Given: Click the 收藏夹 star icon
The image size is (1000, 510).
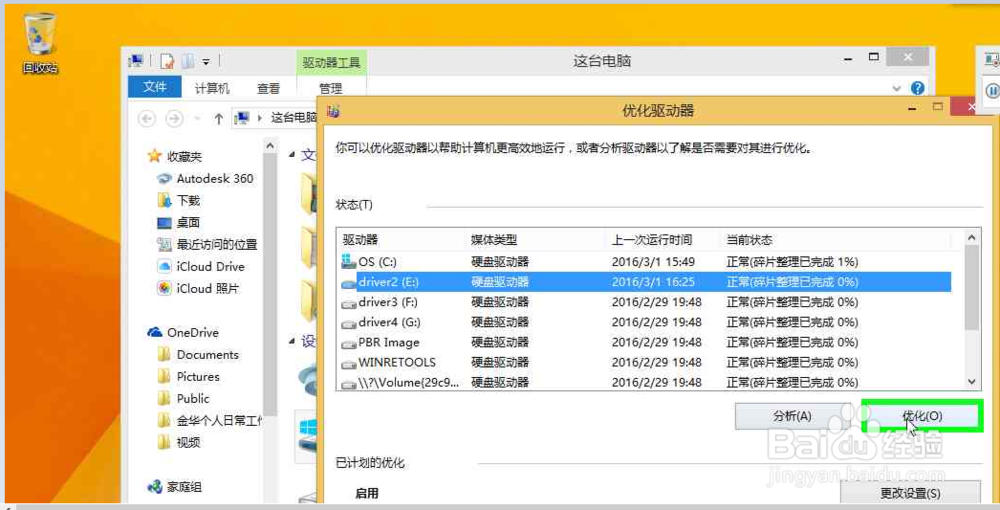Looking at the screenshot, I should [x=154, y=156].
